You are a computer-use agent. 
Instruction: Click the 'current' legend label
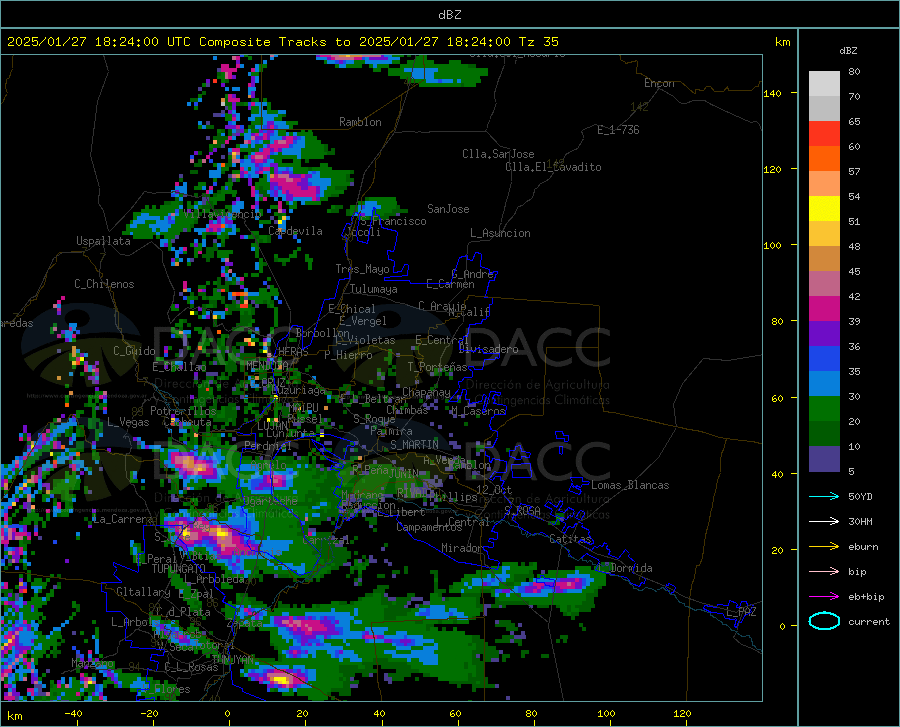click(x=869, y=621)
